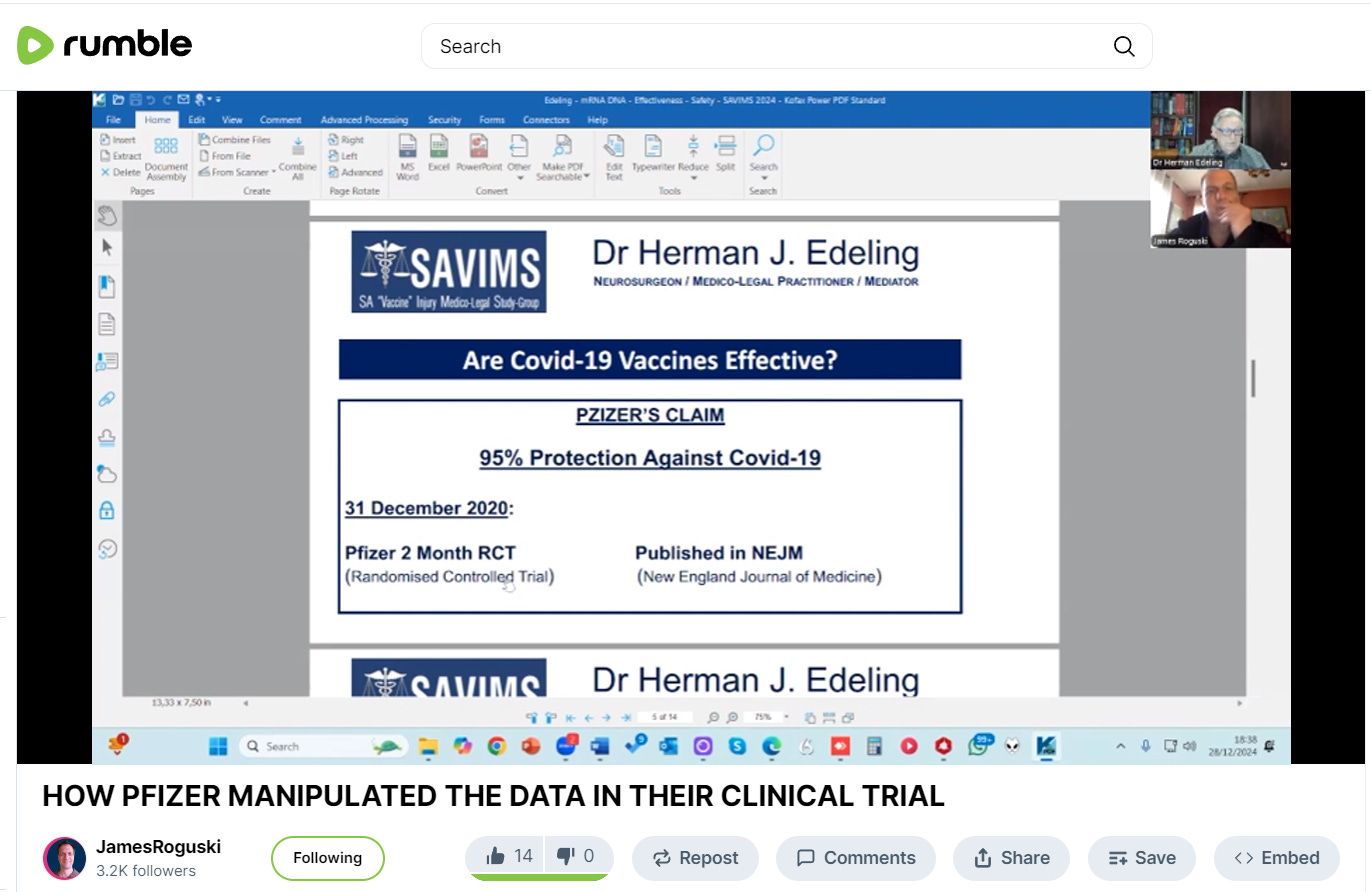Open Chrome from the Windows taskbar
This screenshot has height=892, width=1371.
pyautogui.click(x=496, y=746)
